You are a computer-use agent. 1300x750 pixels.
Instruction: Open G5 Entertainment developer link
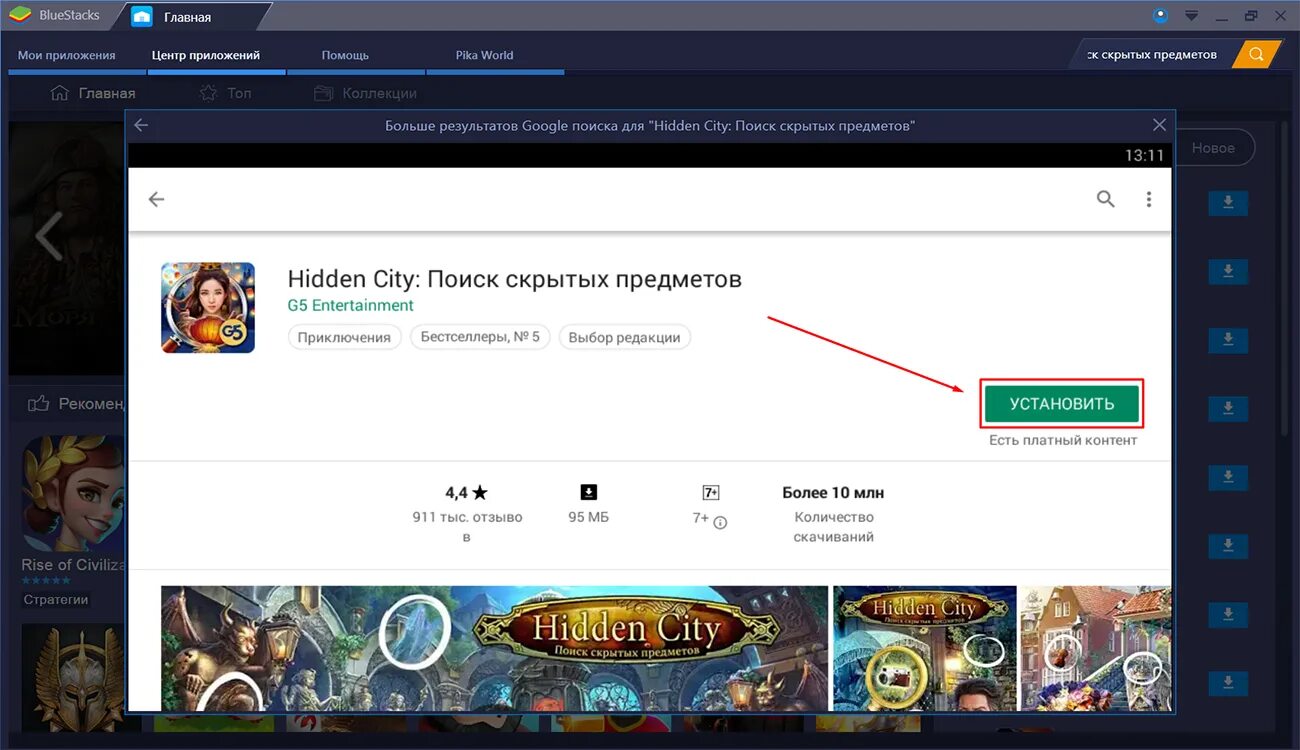350,305
